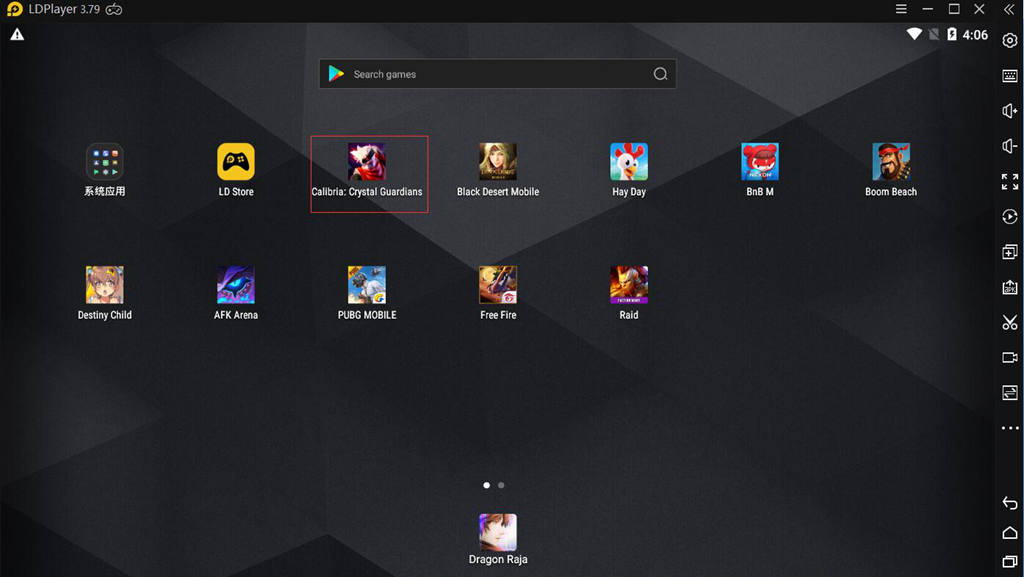This screenshot has height=577, width=1024.
Task: Click the Android back arrow button
Action: click(x=1010, y=503)
